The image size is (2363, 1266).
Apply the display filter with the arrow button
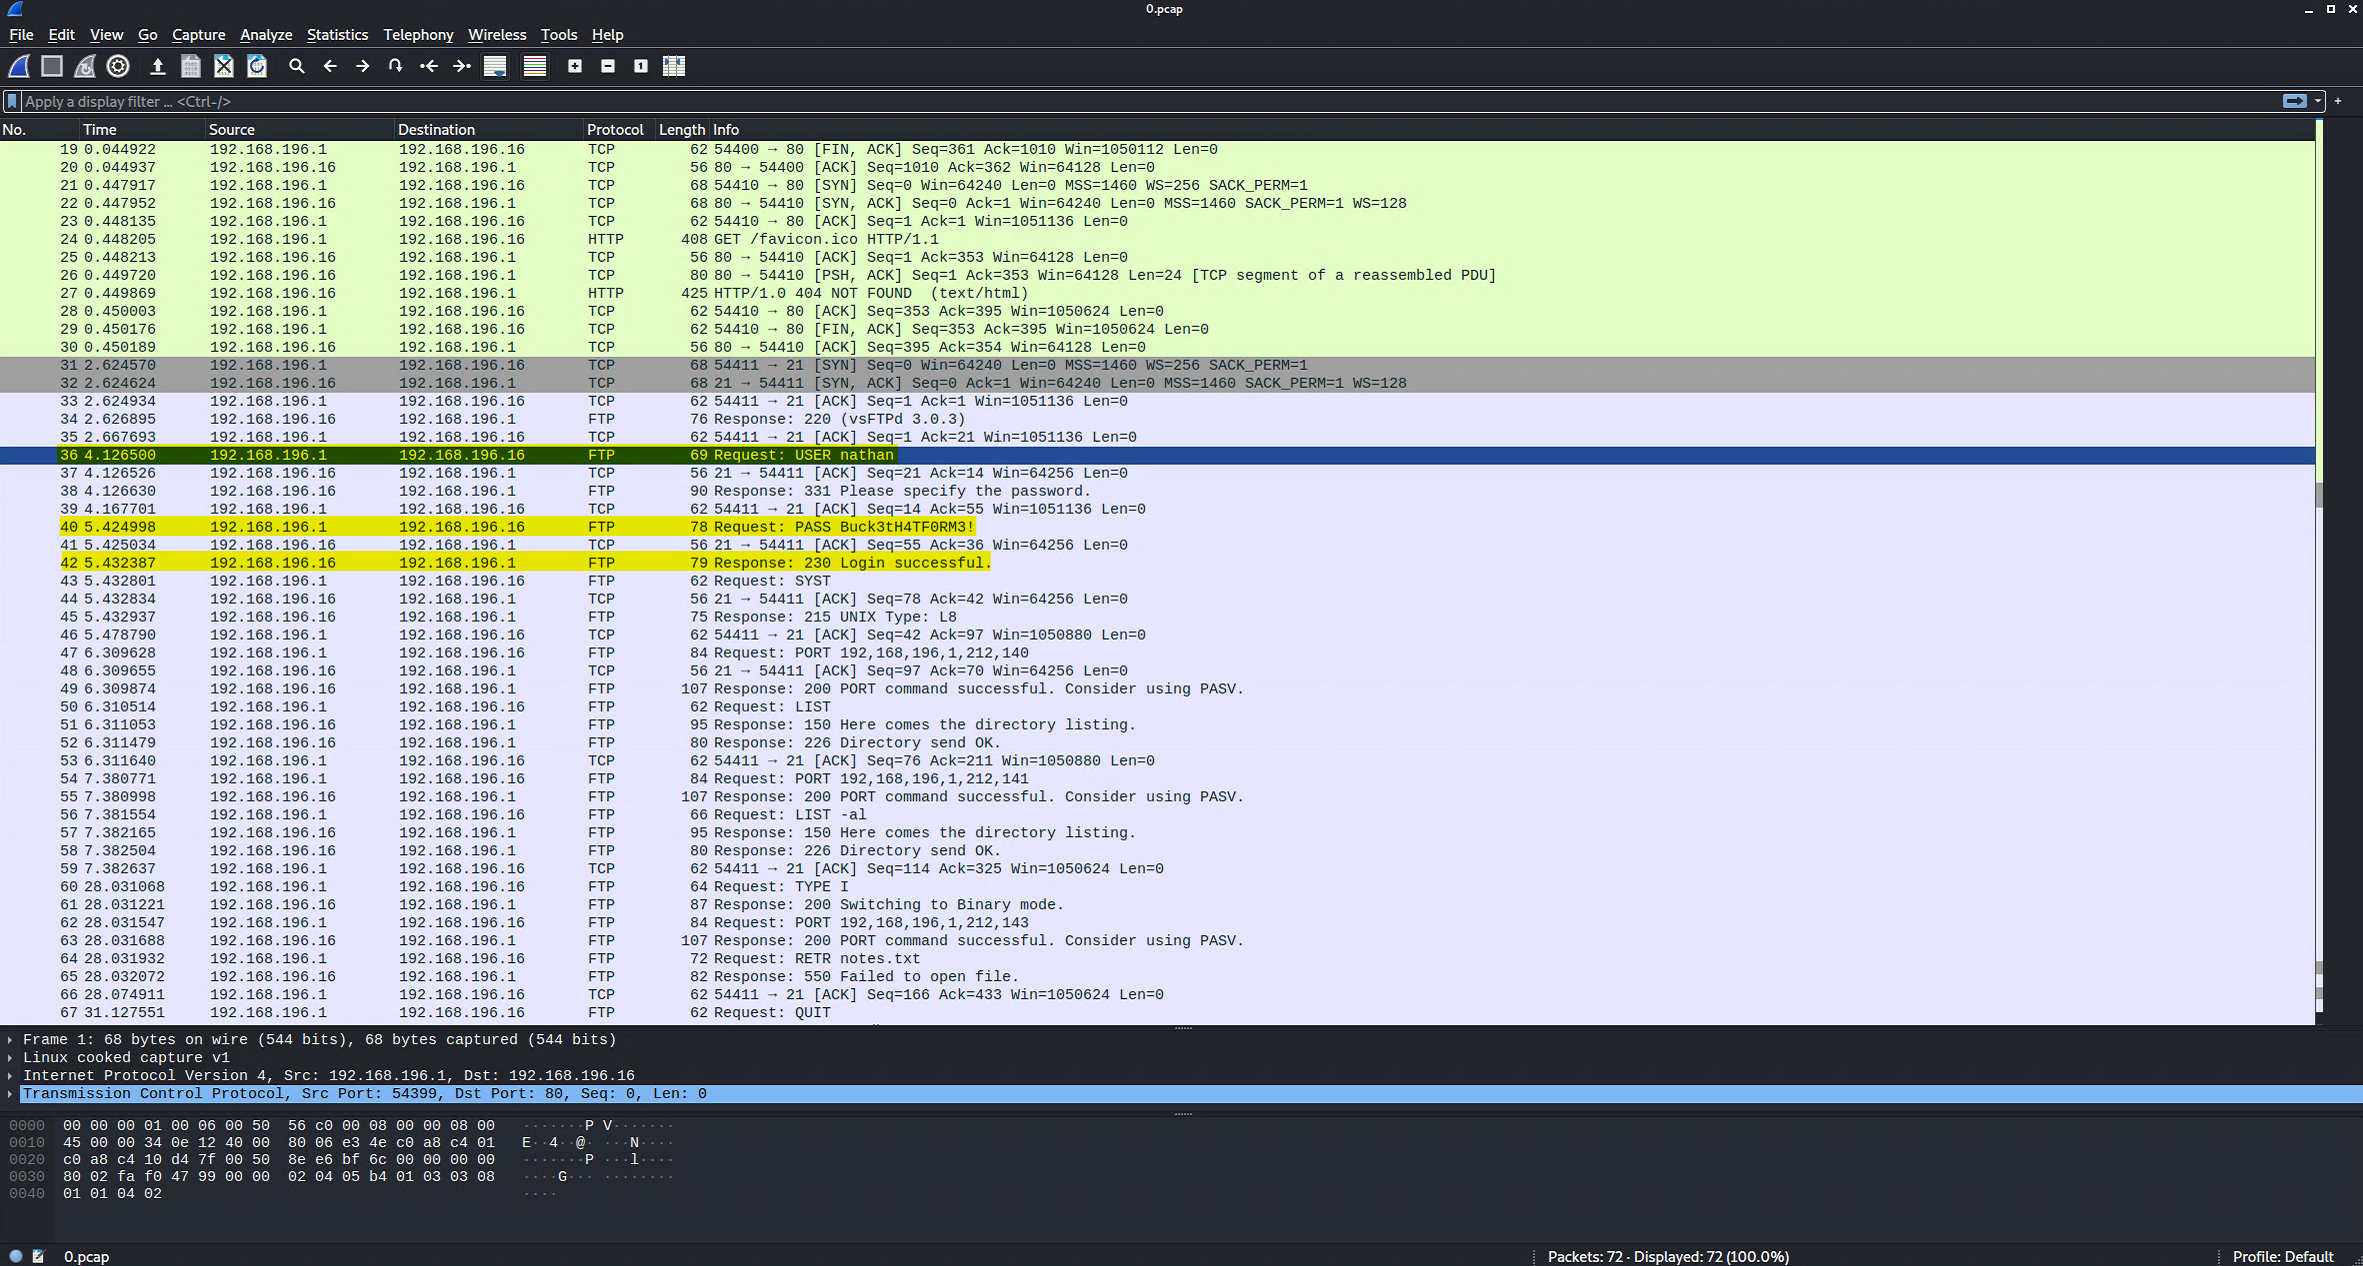[2293, 101]
